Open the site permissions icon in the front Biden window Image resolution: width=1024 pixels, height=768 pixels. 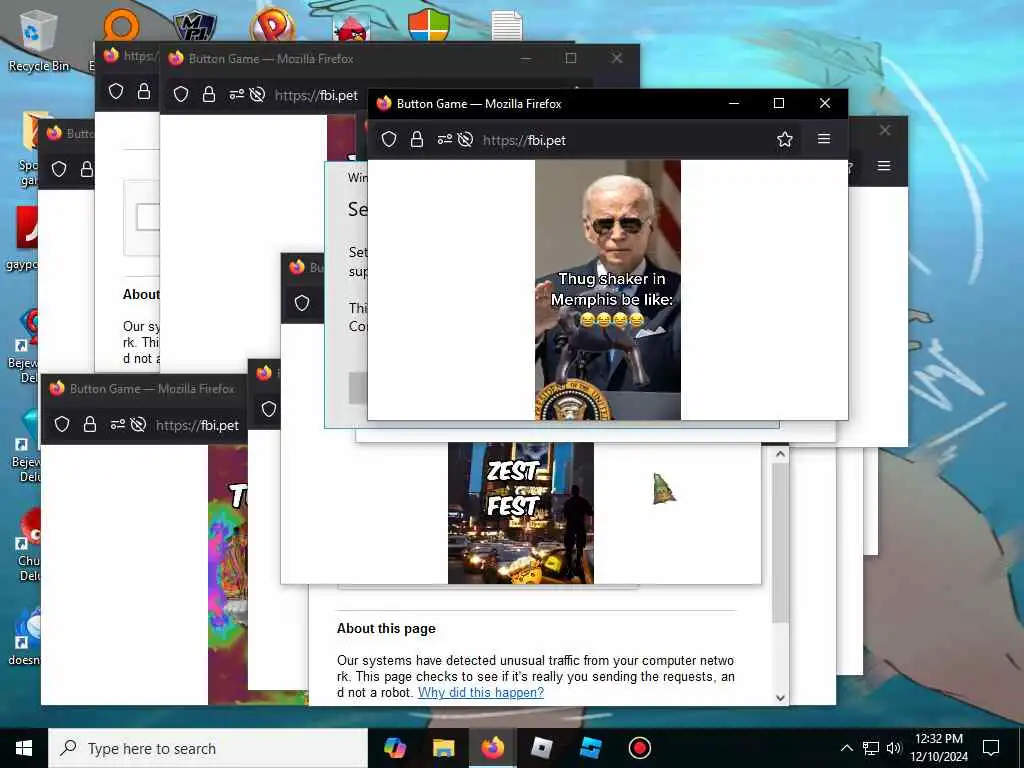445,139
